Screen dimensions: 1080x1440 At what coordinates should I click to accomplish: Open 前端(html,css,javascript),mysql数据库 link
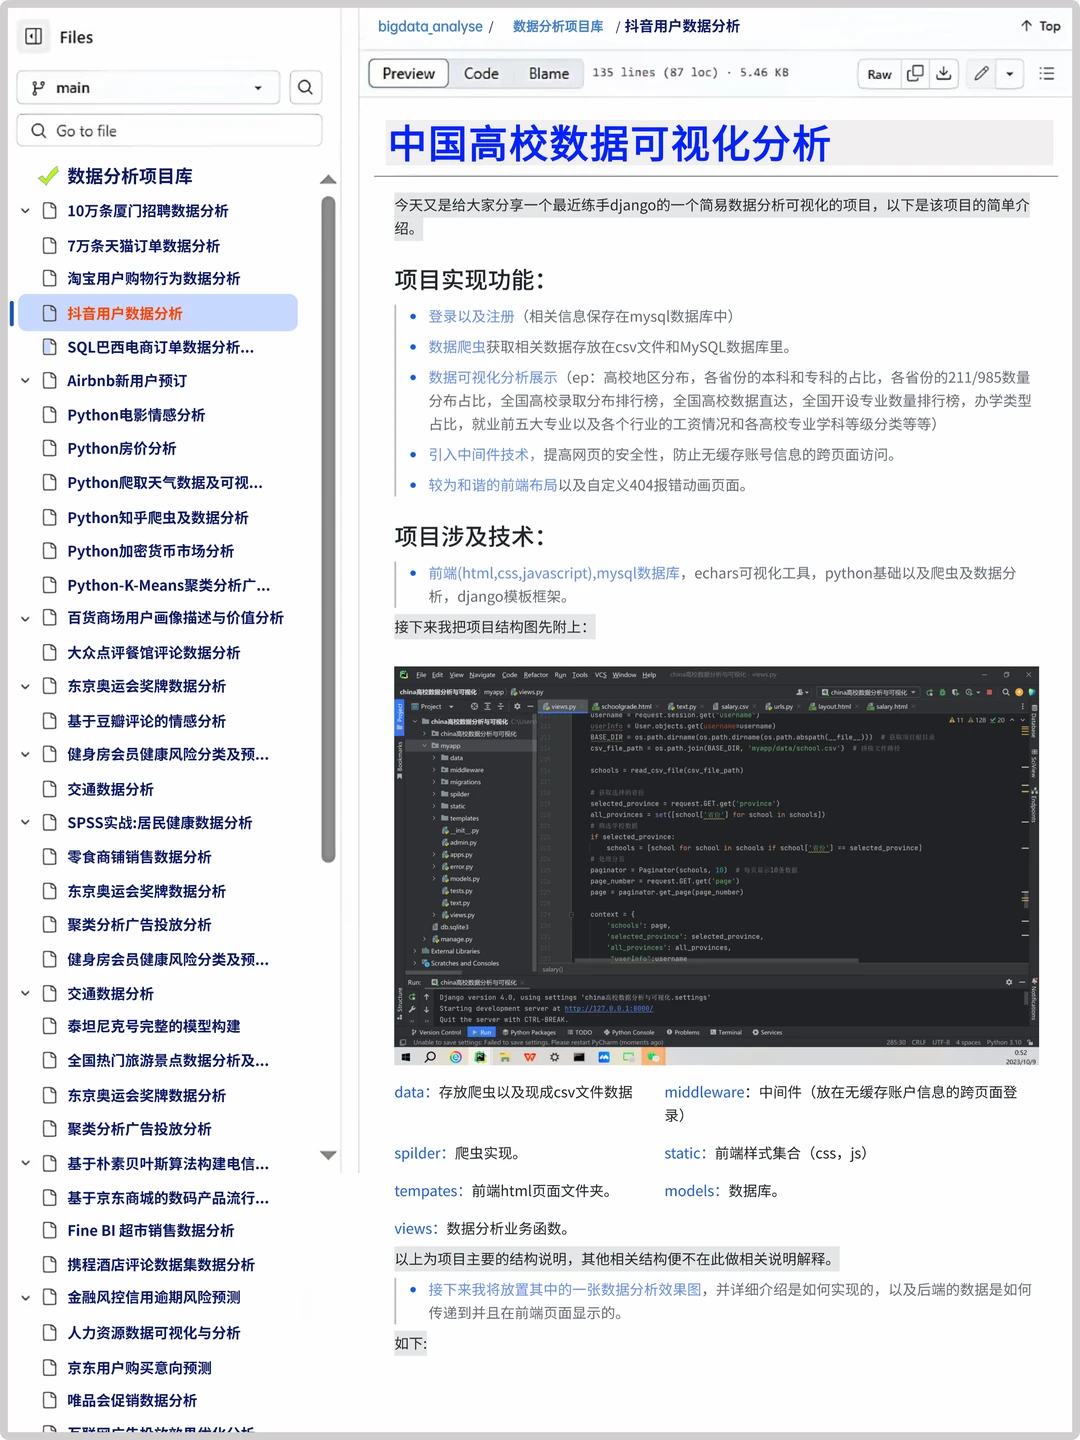pos(554,573)
